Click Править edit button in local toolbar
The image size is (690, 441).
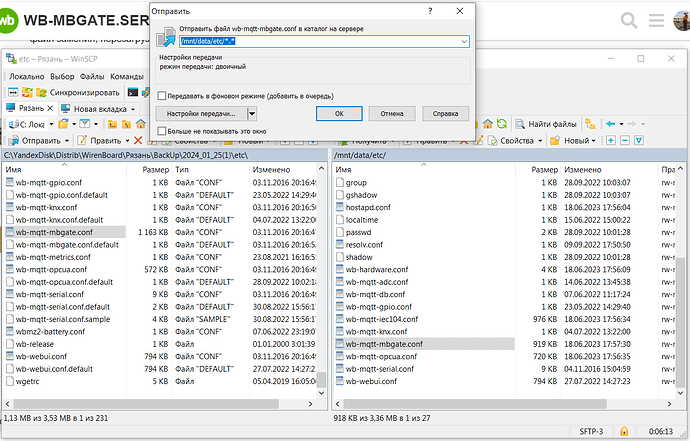point(100,140)
